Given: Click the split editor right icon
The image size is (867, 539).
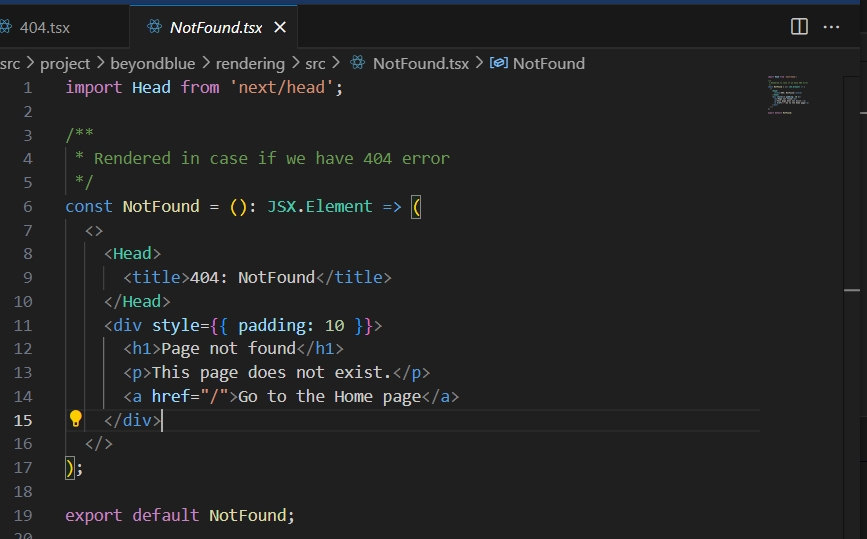Looking at the screenshot, I should pyautogui.click(x=799, y=27).
